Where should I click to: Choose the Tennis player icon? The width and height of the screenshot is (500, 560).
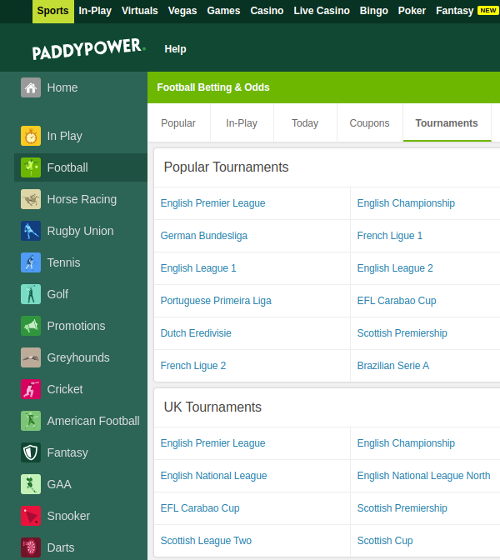[31, 262]
